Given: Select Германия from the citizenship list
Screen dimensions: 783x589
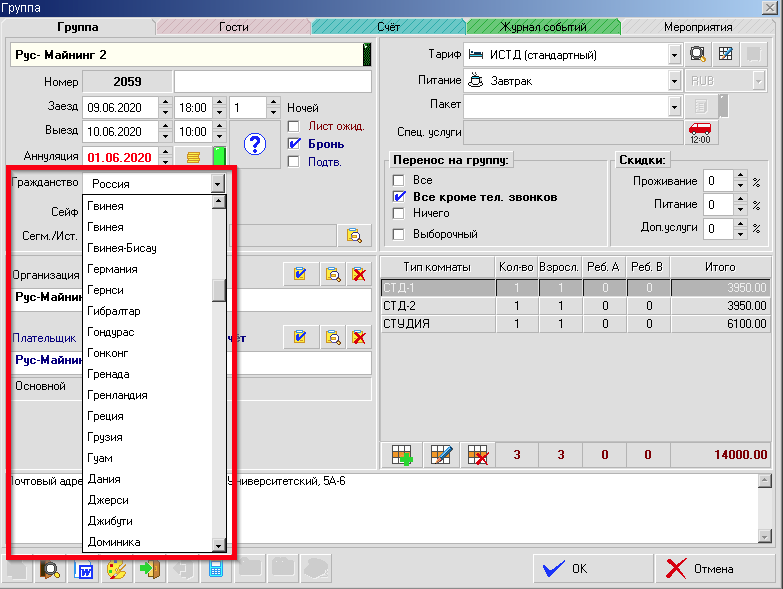Looking at the screenshot, I should point(112,269).
